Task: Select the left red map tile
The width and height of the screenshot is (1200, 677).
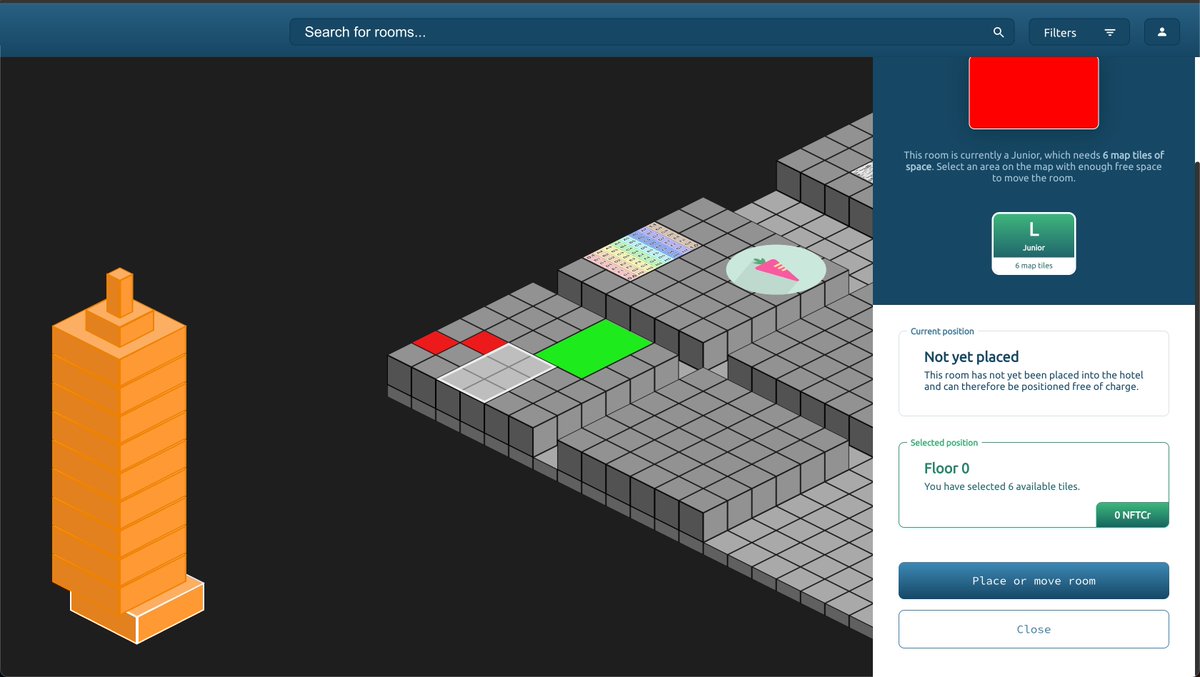Action: [x=435, y=342]
